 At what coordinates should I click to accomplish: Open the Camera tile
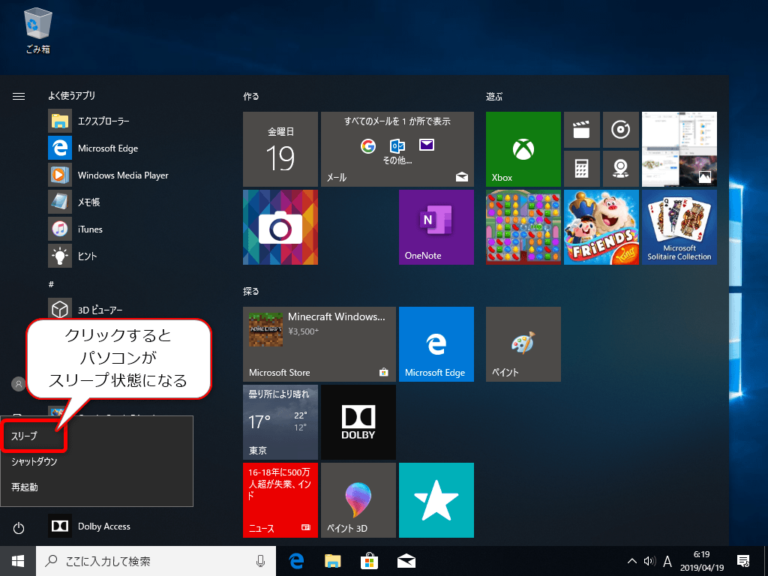pyautogui.click(x=280, y=227)
